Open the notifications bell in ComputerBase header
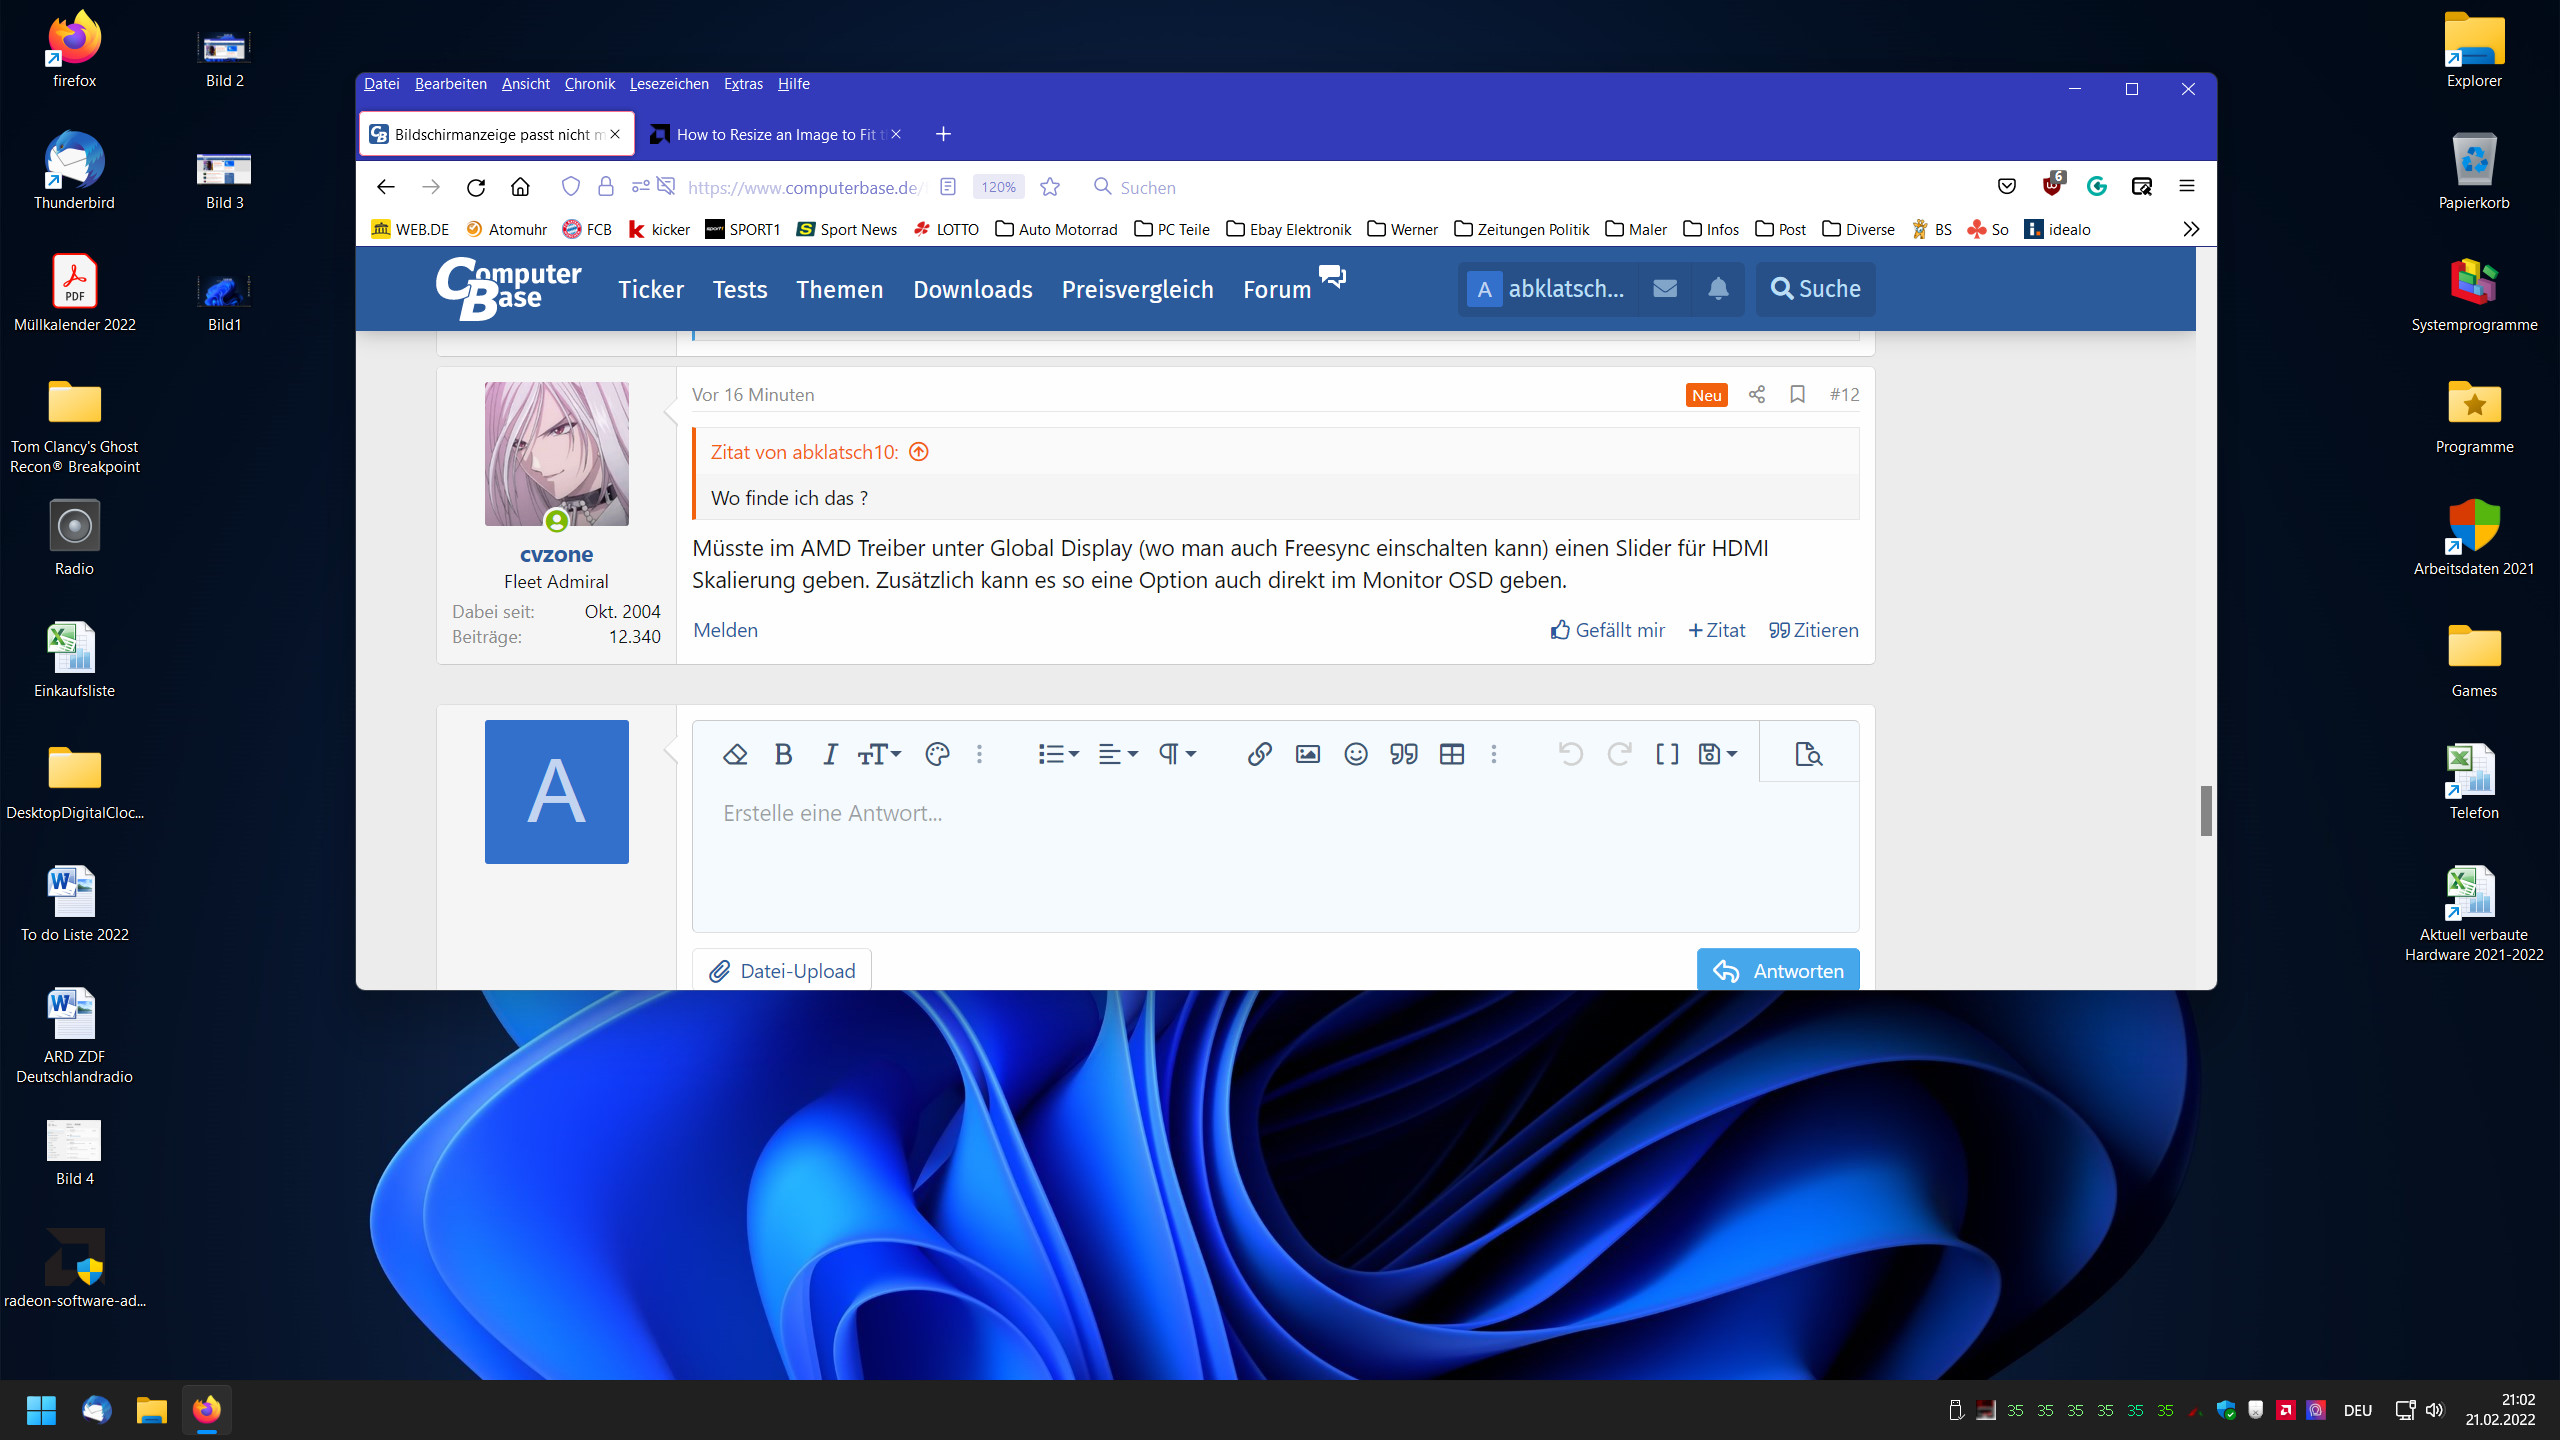Viewport: 2560px width, 1440px height. tap(1717, 289)
